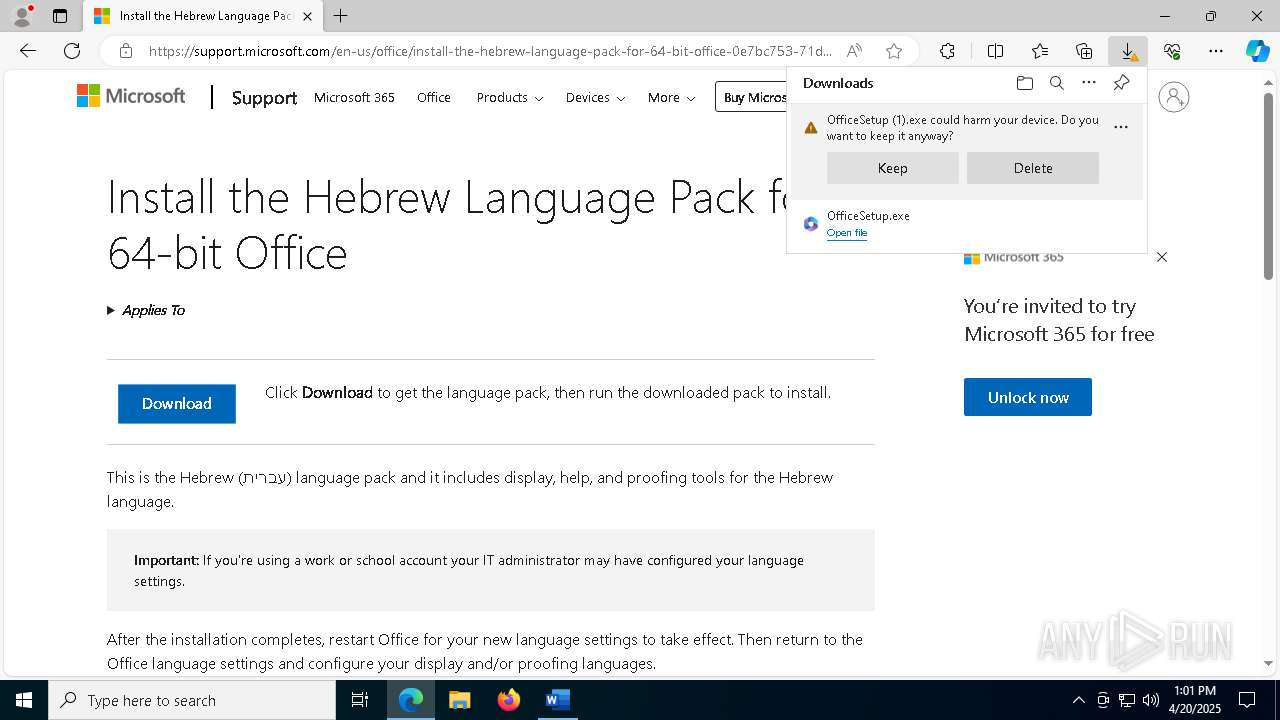Click the browser Back arrow

[x=28, y=51]
